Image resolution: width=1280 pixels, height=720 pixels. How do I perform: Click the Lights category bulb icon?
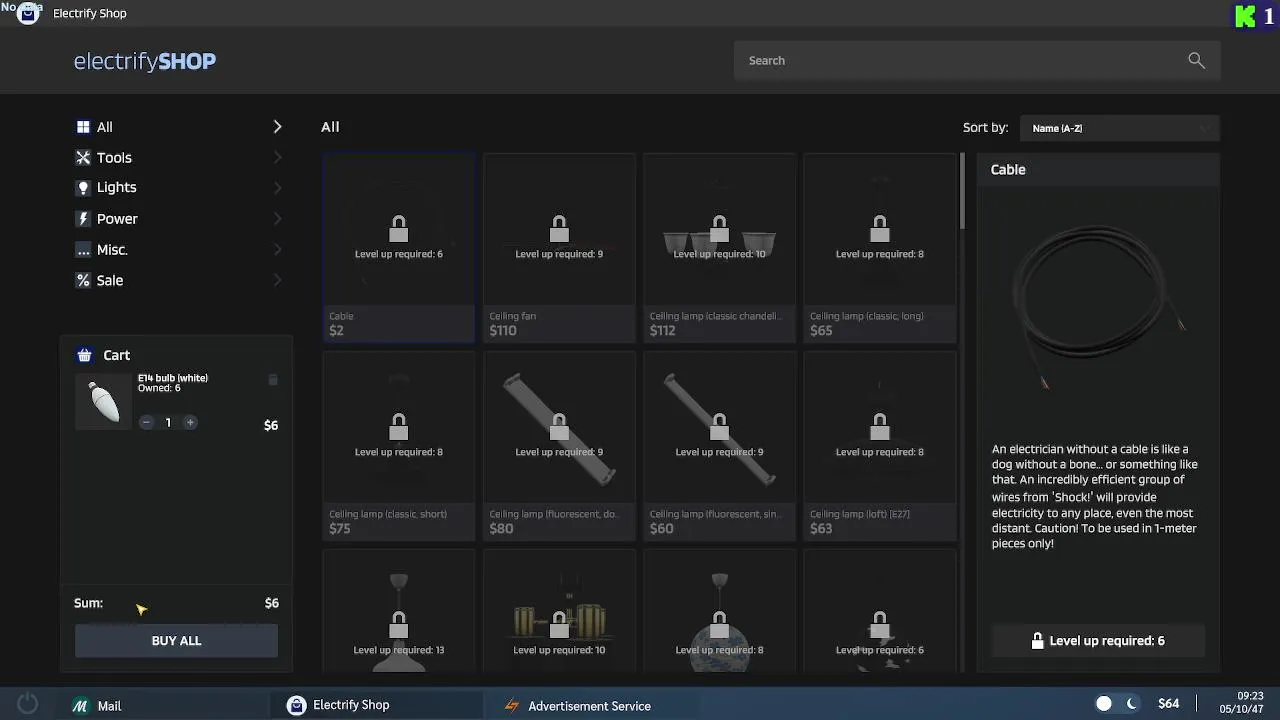point(83,187)
